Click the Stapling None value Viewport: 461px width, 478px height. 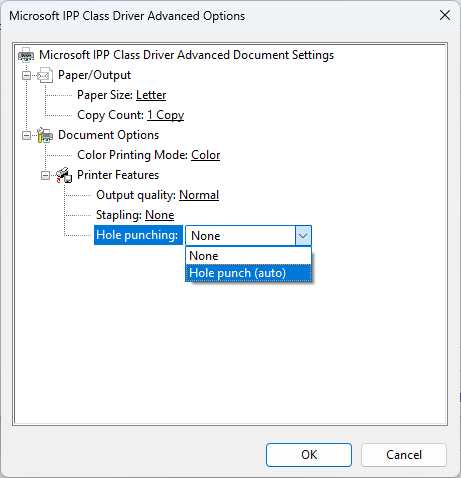[x=159, y=215]
